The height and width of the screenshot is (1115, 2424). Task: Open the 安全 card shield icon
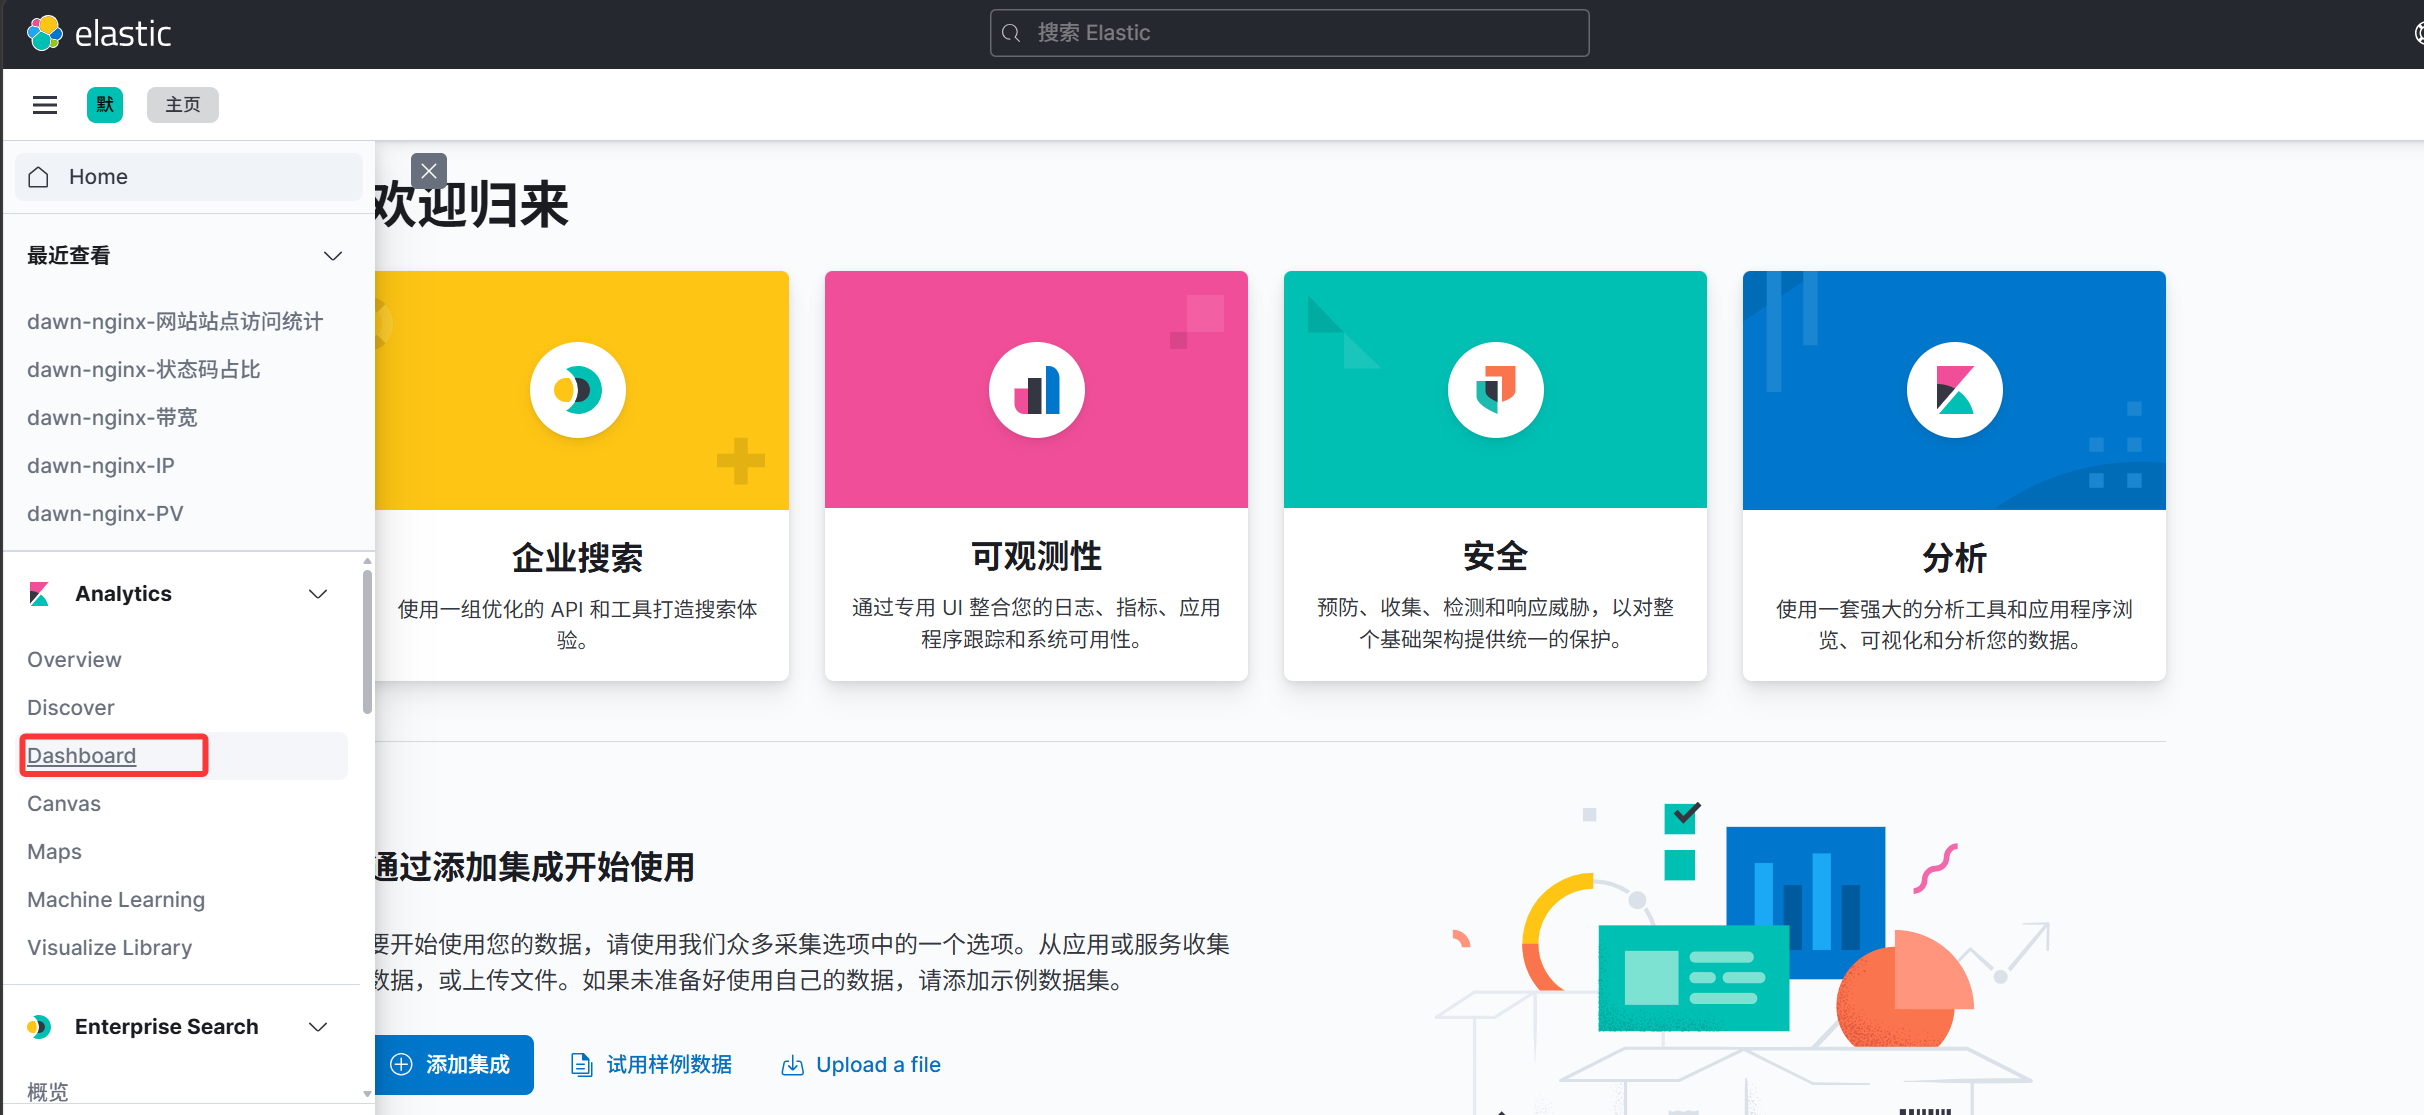click(x=1496, y=390)
